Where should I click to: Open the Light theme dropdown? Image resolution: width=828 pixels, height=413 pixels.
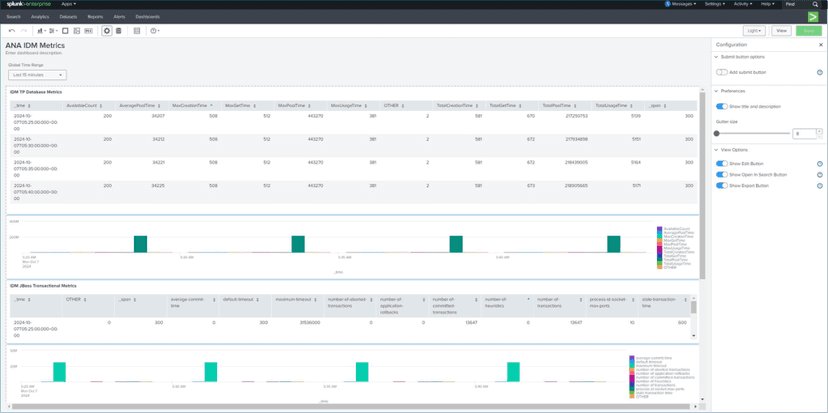755,31
